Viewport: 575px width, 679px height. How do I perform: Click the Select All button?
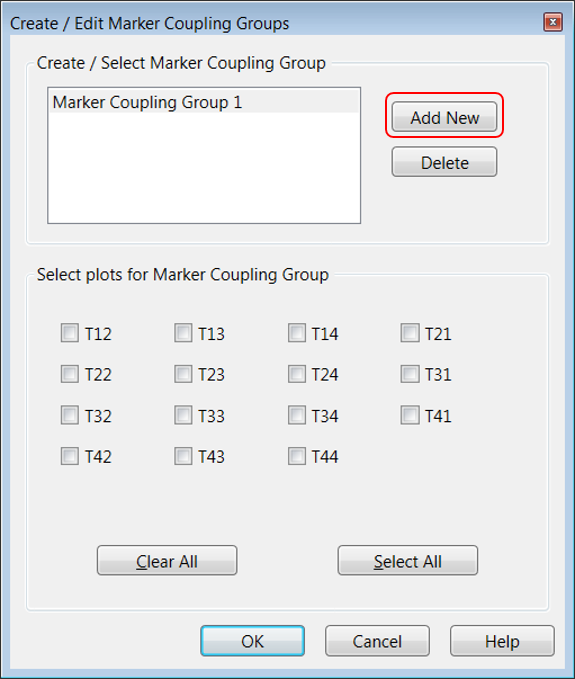pos(408,560)
